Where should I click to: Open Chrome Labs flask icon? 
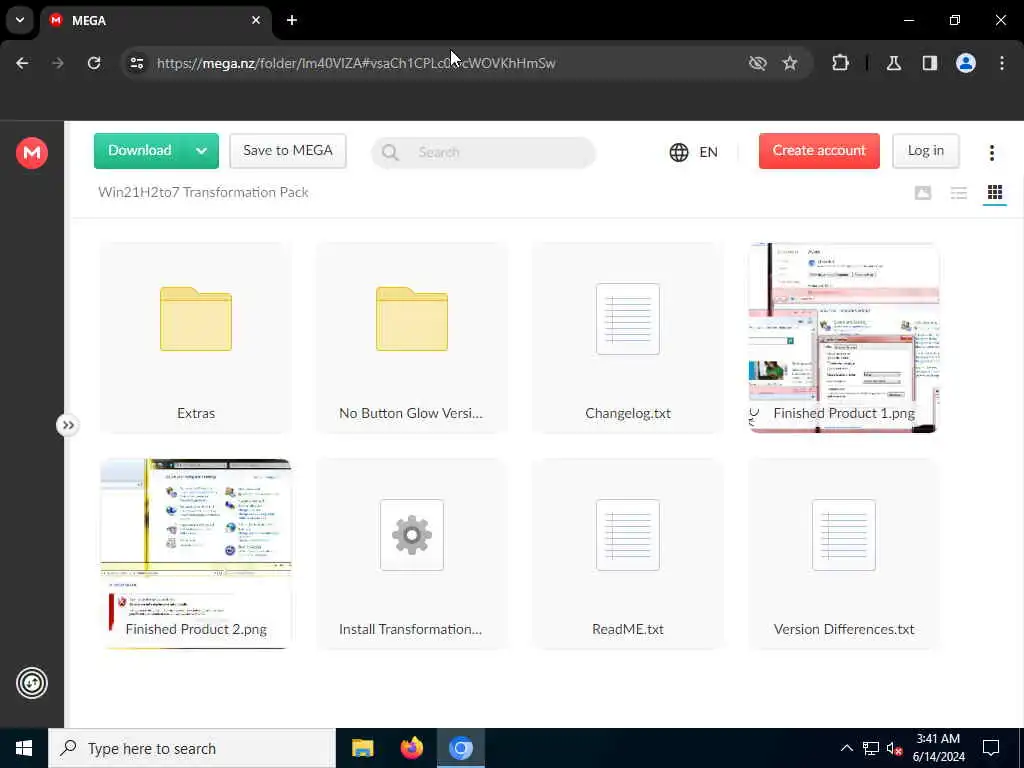[894, 63]
